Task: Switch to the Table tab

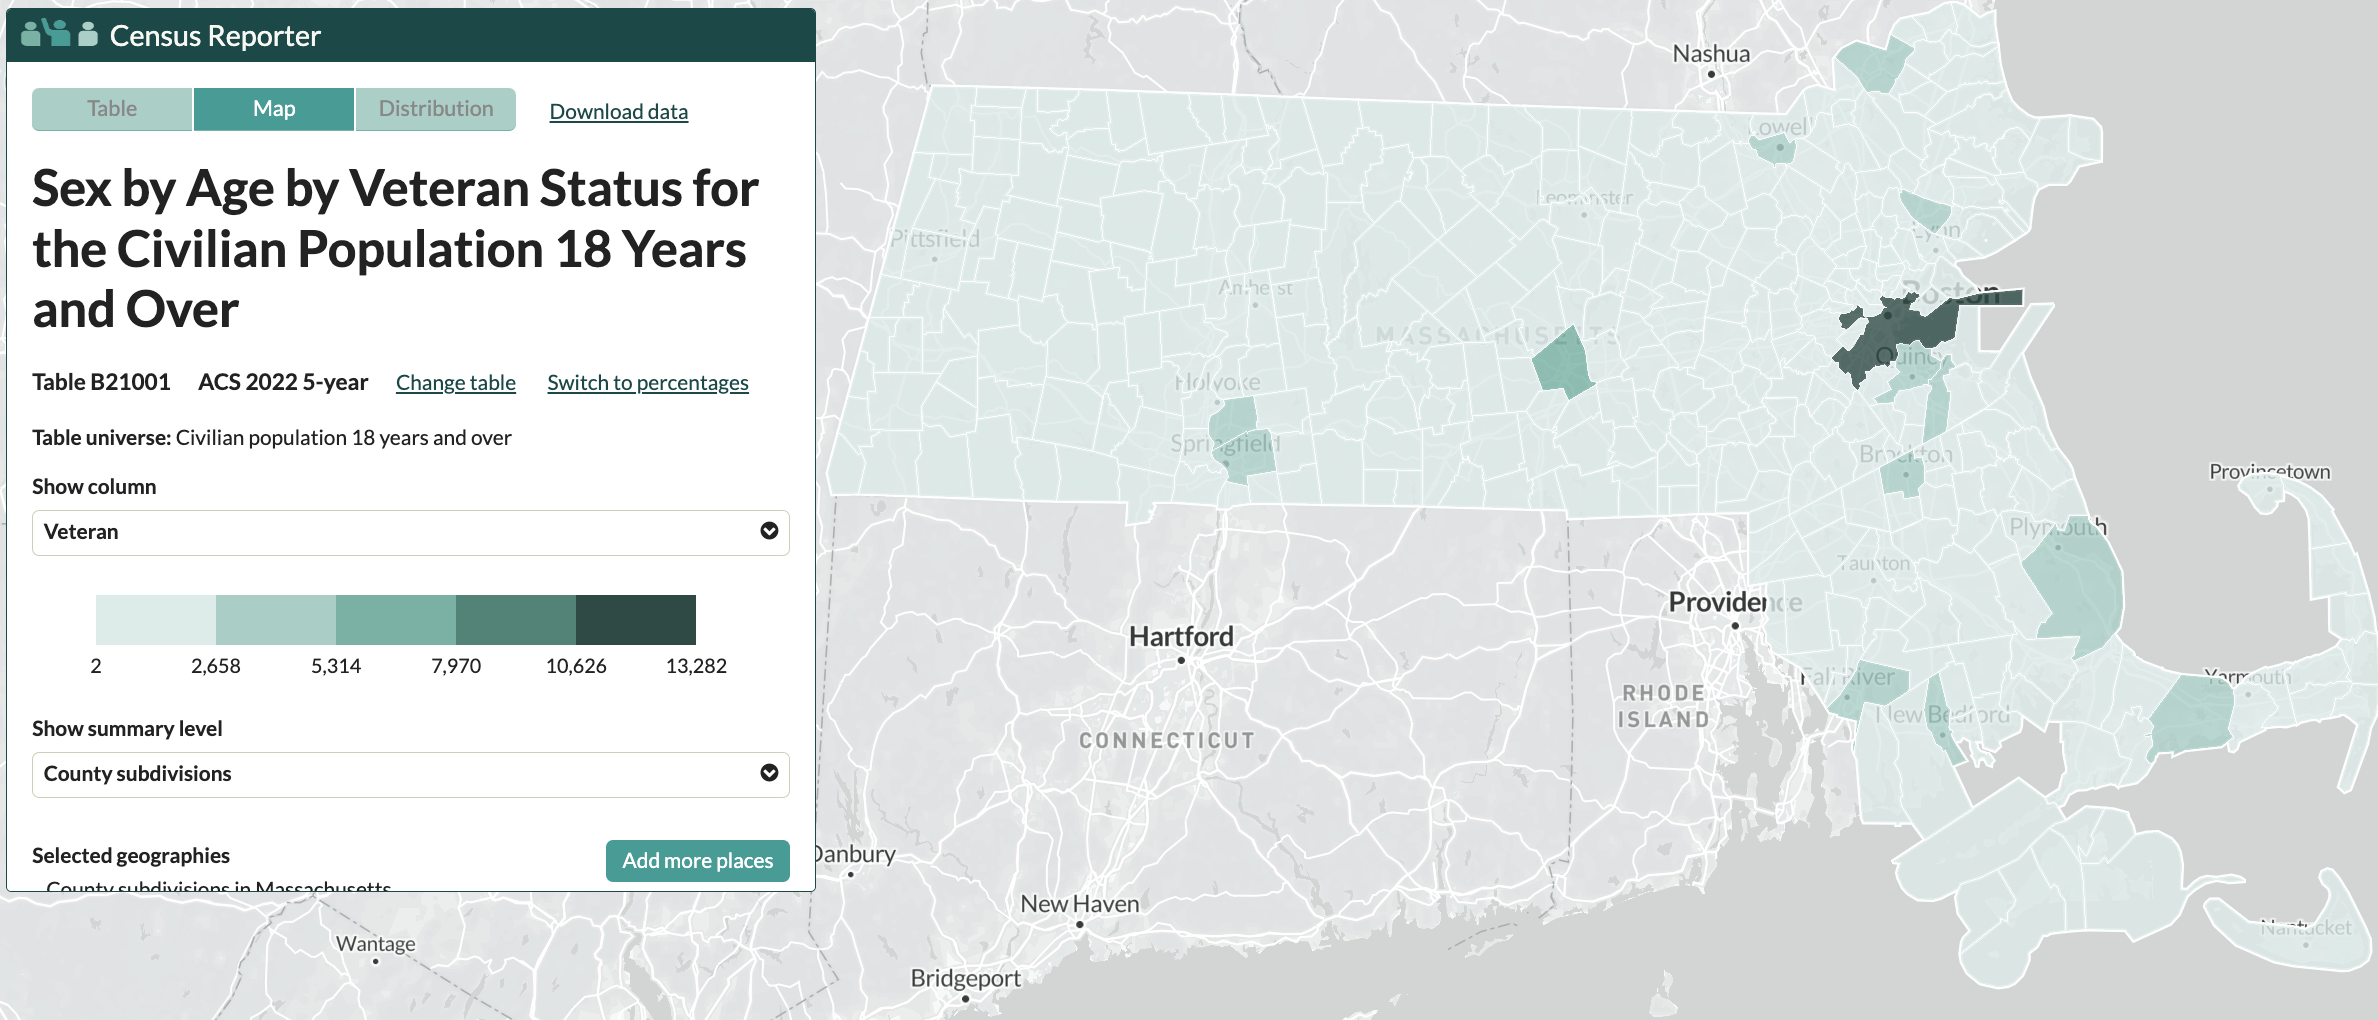Action: (x=112, y=109)
